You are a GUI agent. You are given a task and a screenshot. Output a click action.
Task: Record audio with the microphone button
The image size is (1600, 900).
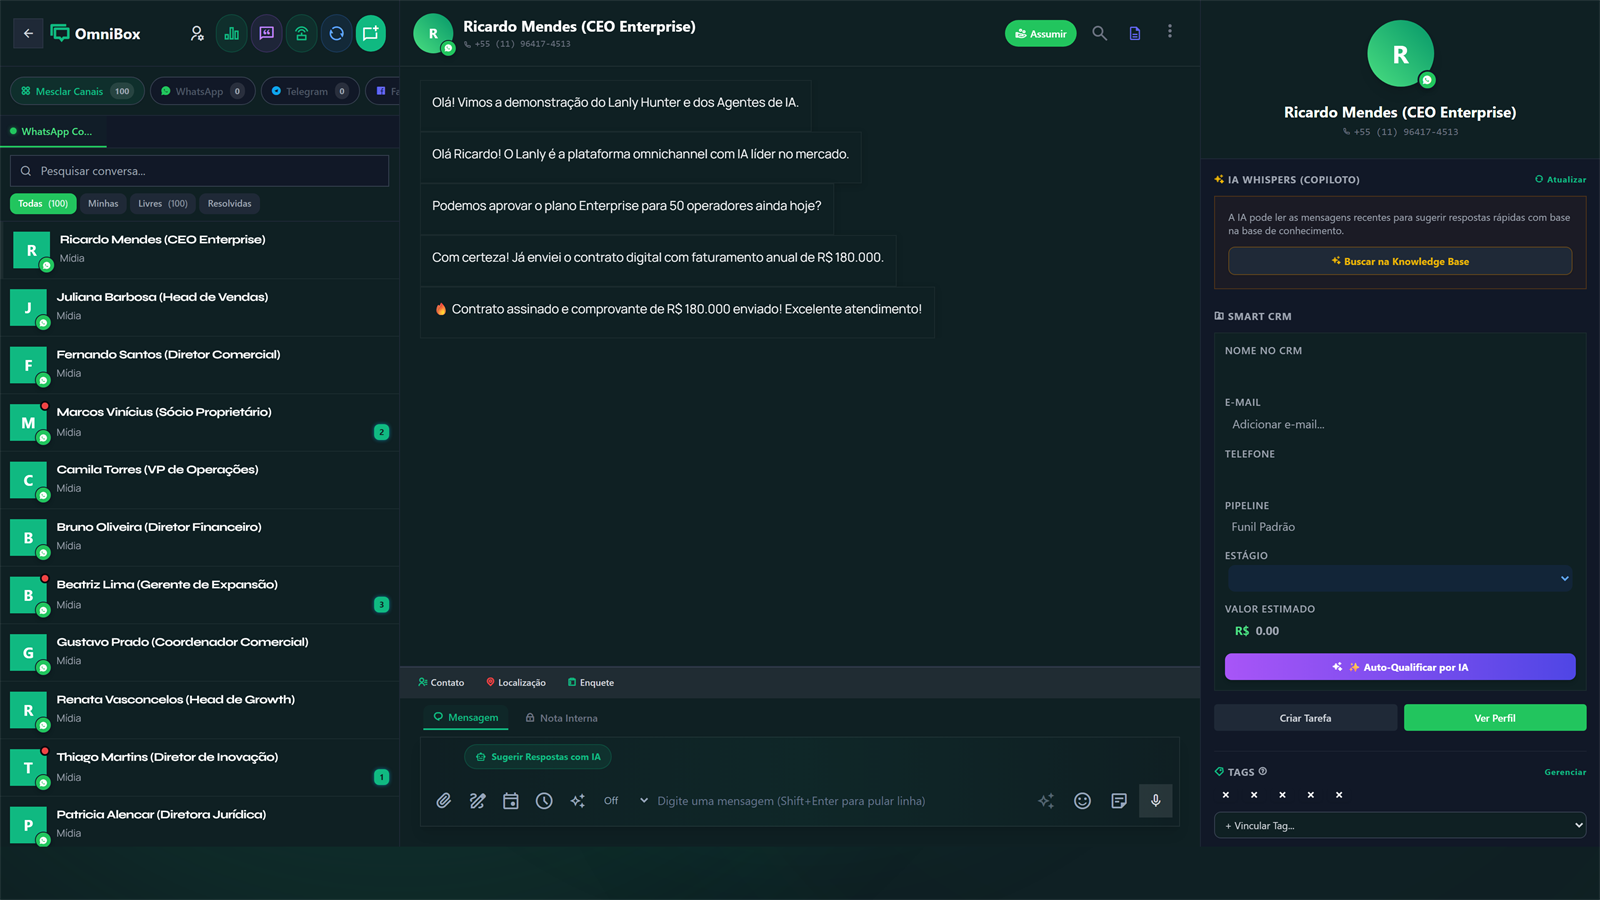(1156, 801)
